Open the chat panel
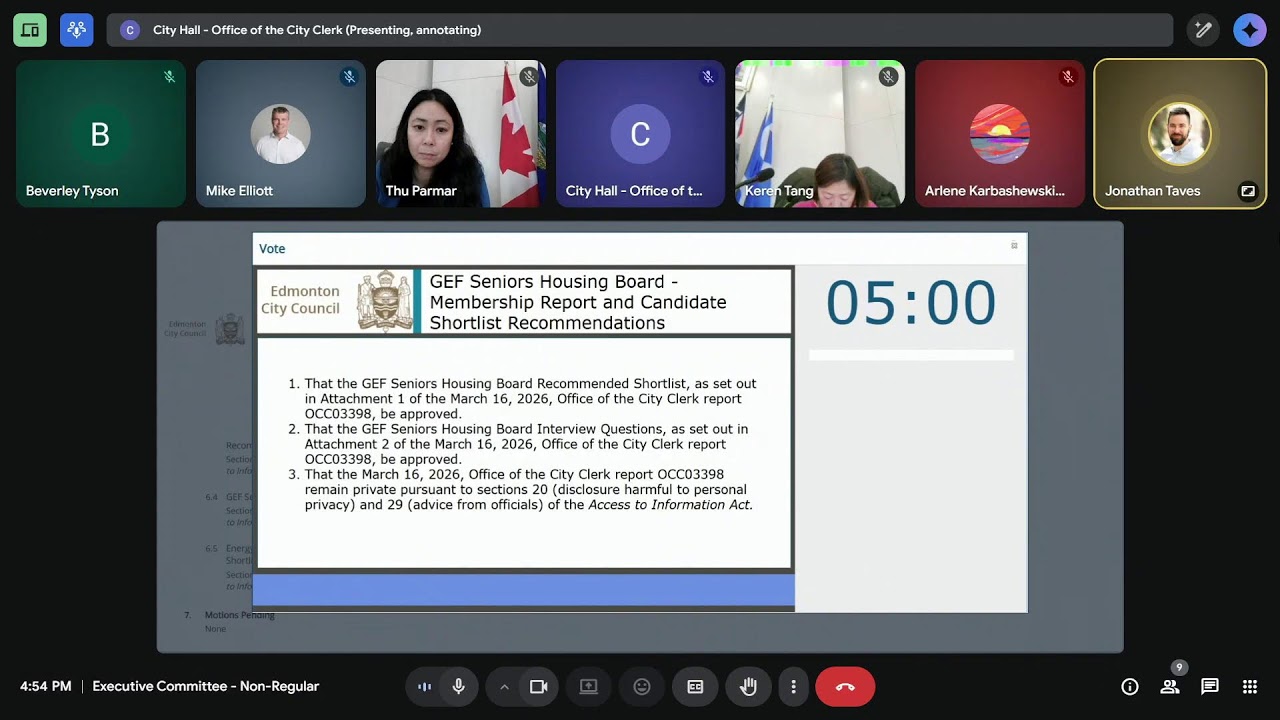 pos(1210,687)
